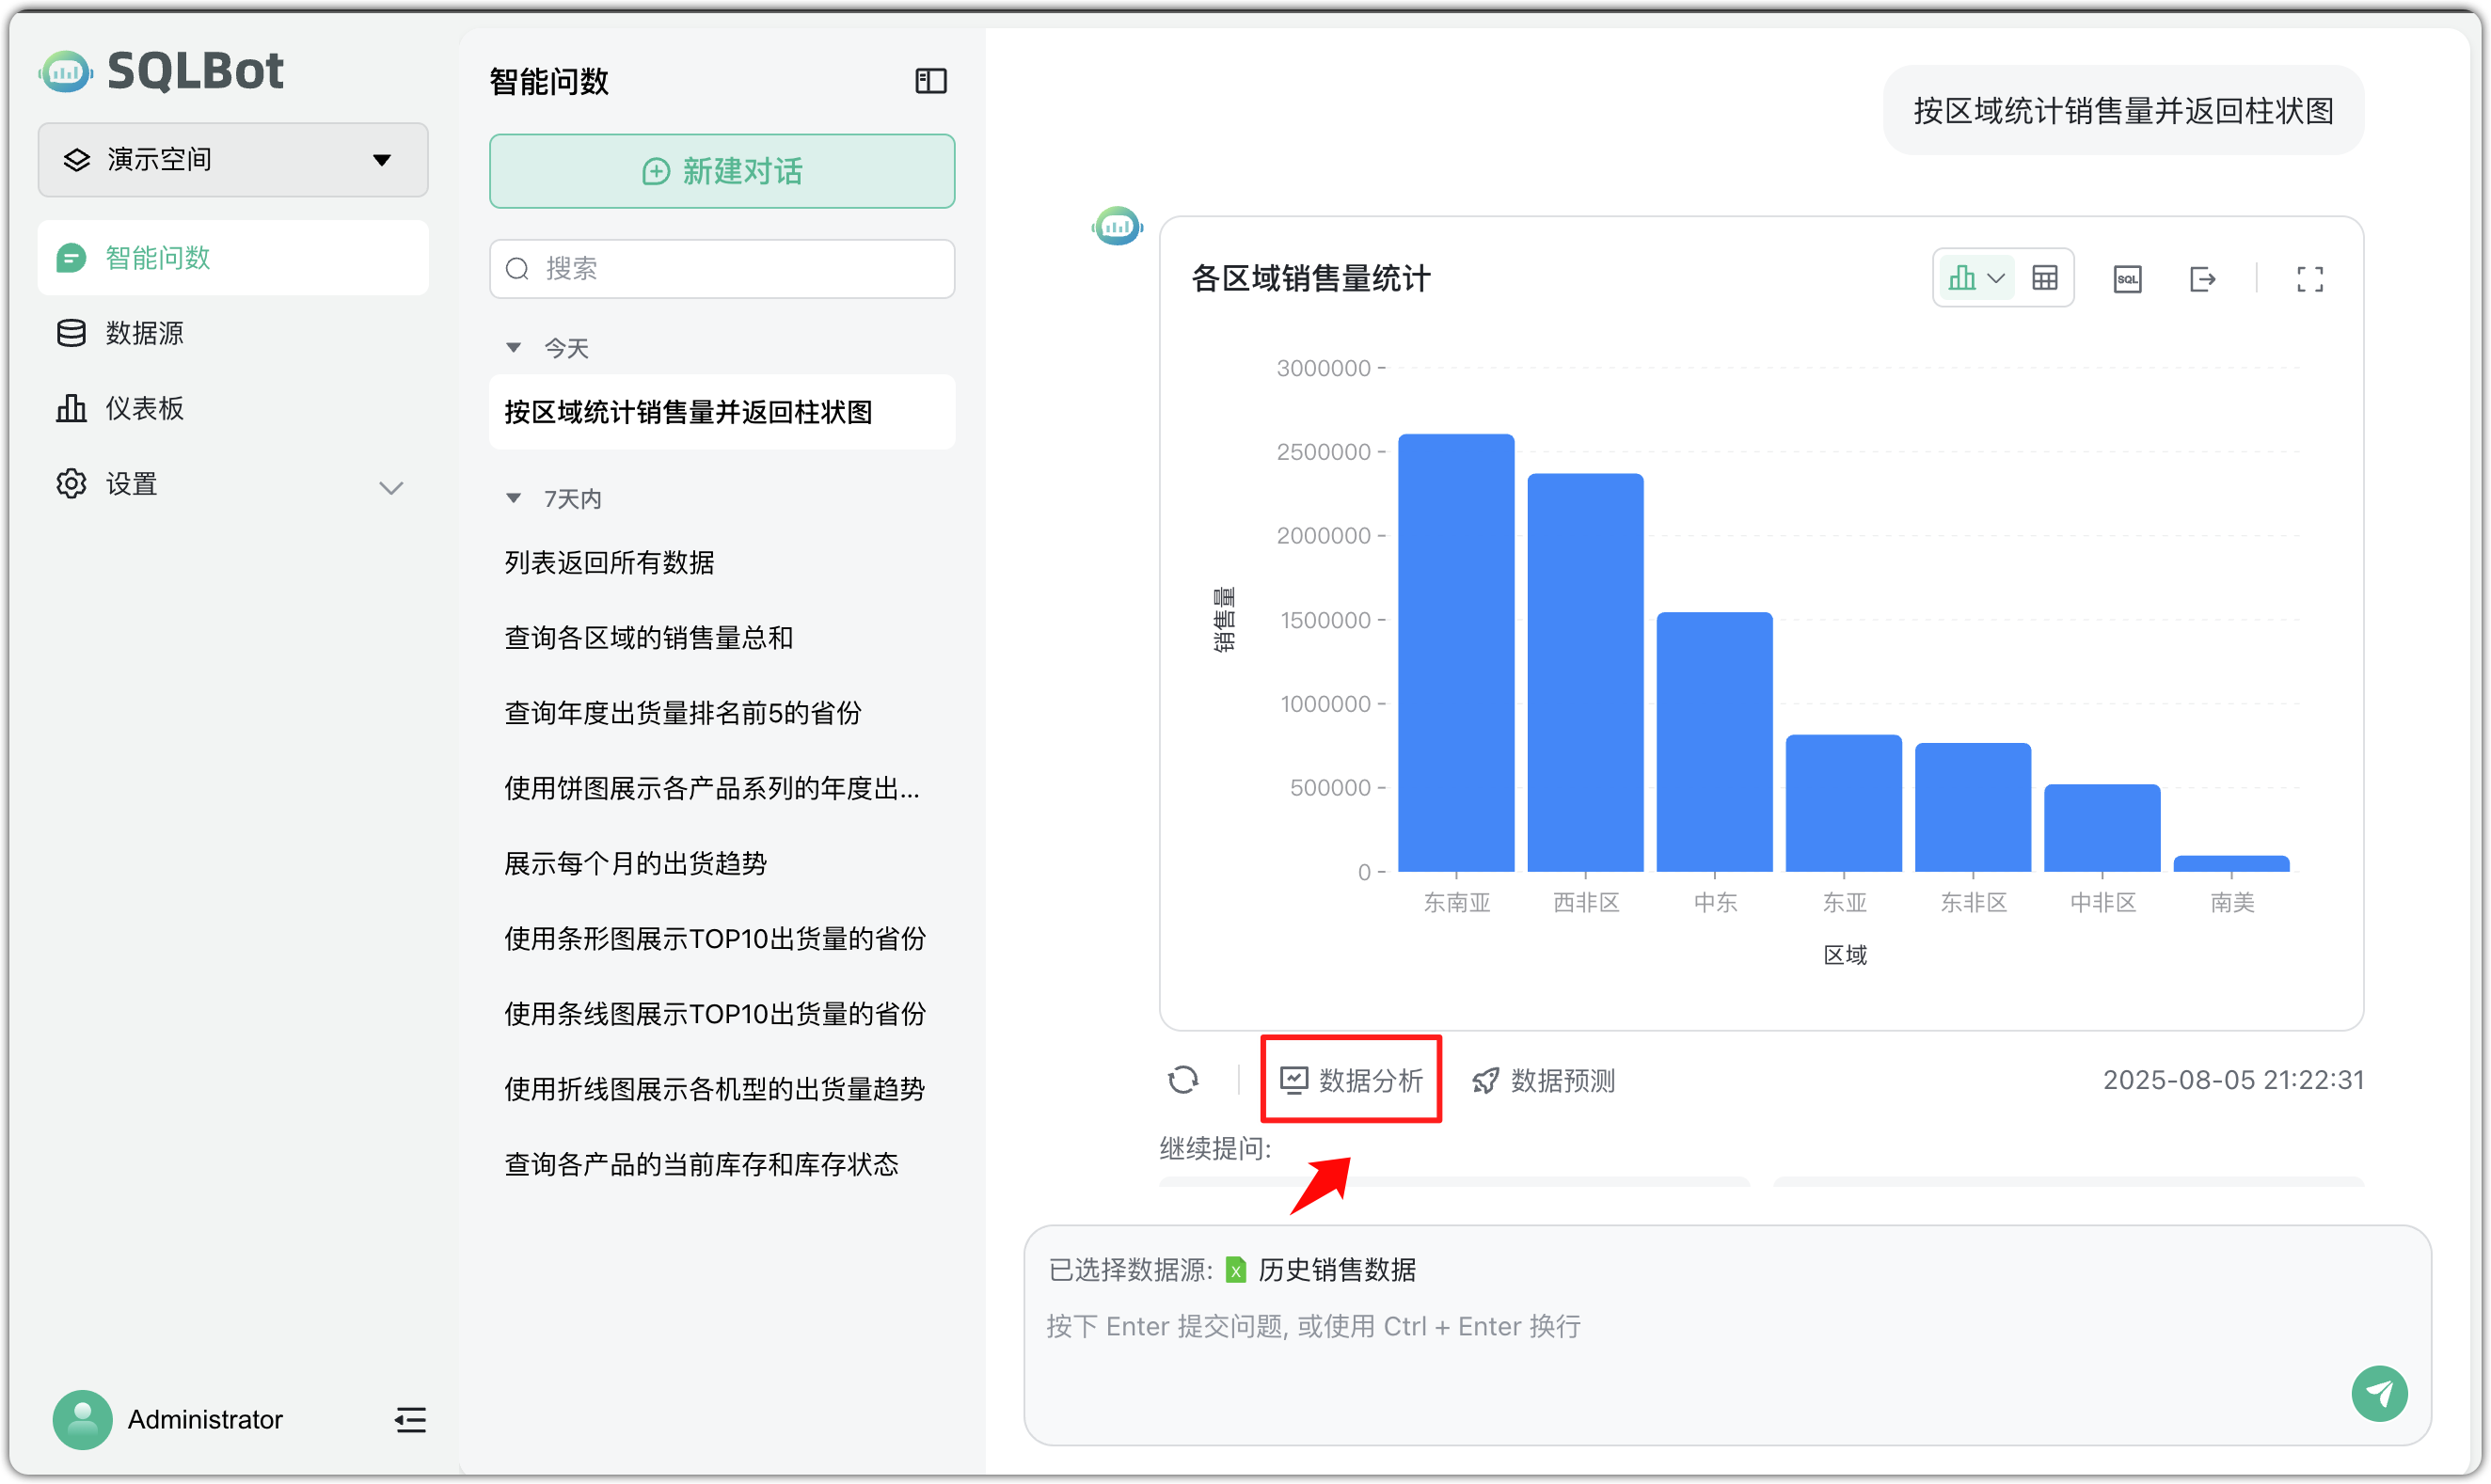This screenshot has width=2491, height=1484.
Task: Open the 演示空间 workspace dropdown
Action: [x=232, y=159]
